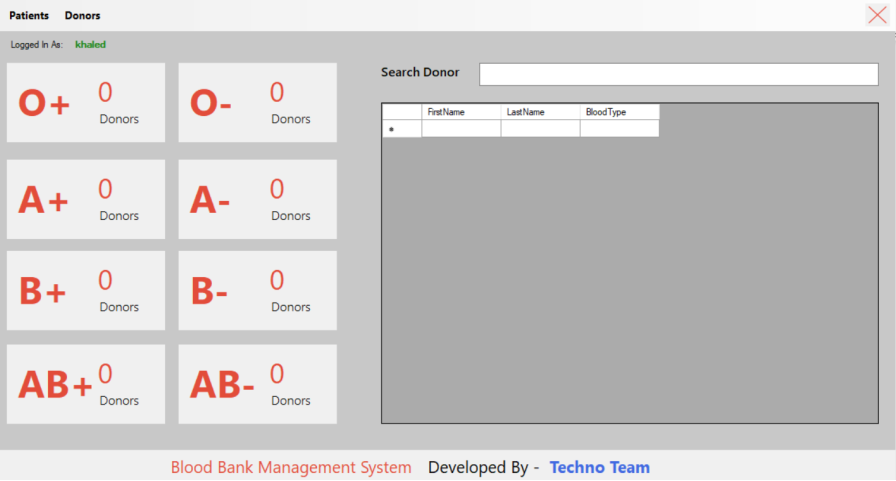Click the red X close icon

point(877,15)
